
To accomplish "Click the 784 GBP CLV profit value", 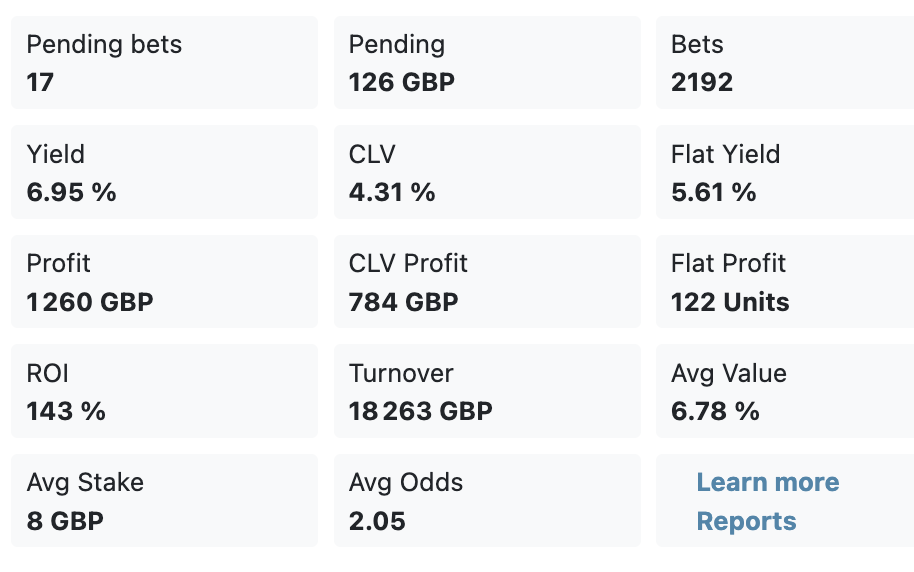I will click(x=403, y=302).
